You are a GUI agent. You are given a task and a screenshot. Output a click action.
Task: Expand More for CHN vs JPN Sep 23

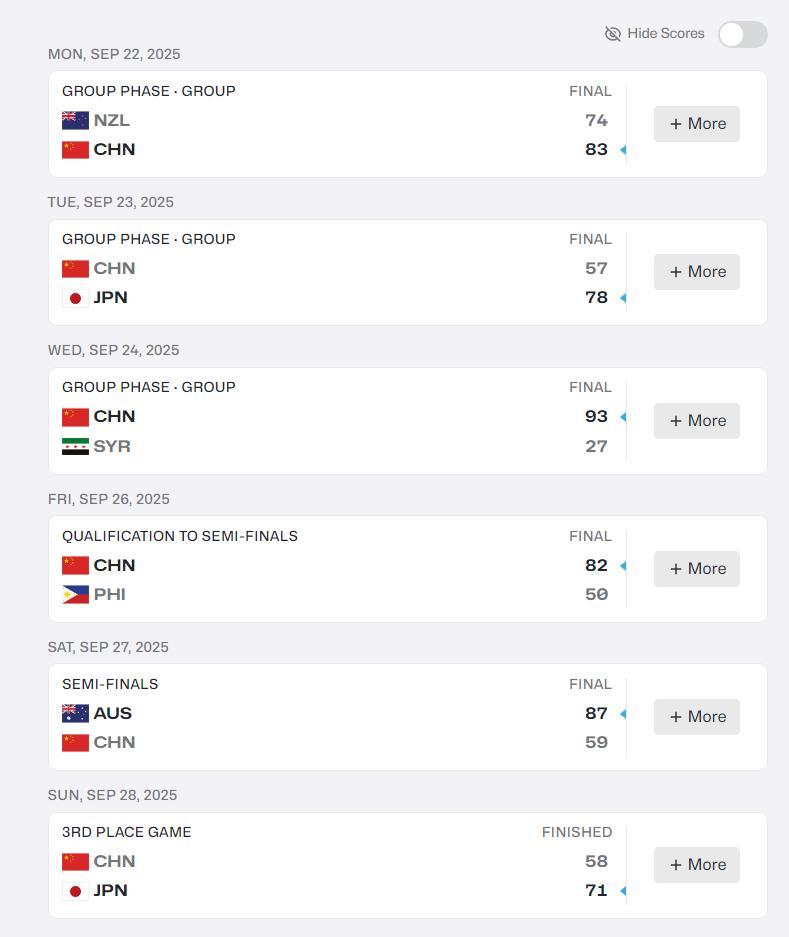click(x=697, y=272)
